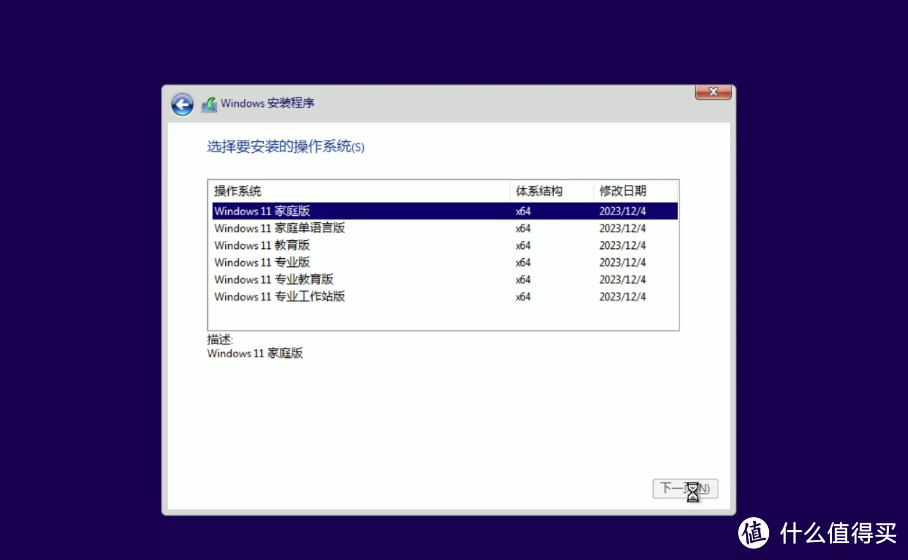This screenshot has width=908, height=560.
Task: Click date 2023/12/4 in 专业工作站版 row
Action: (x=623, y=297)
